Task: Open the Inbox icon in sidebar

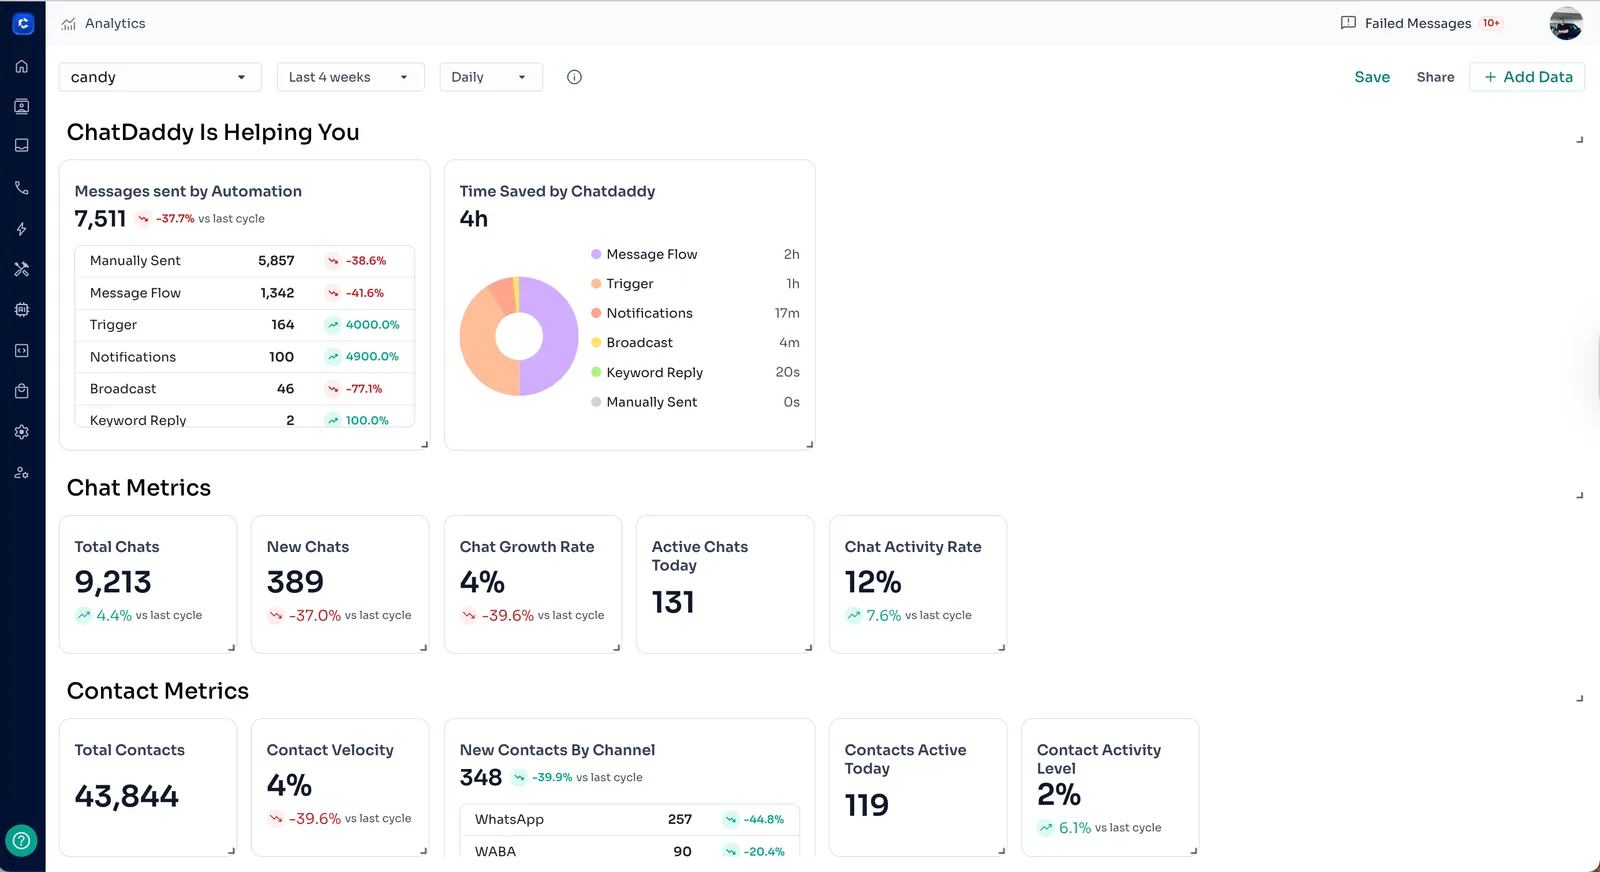Action: 22,146
